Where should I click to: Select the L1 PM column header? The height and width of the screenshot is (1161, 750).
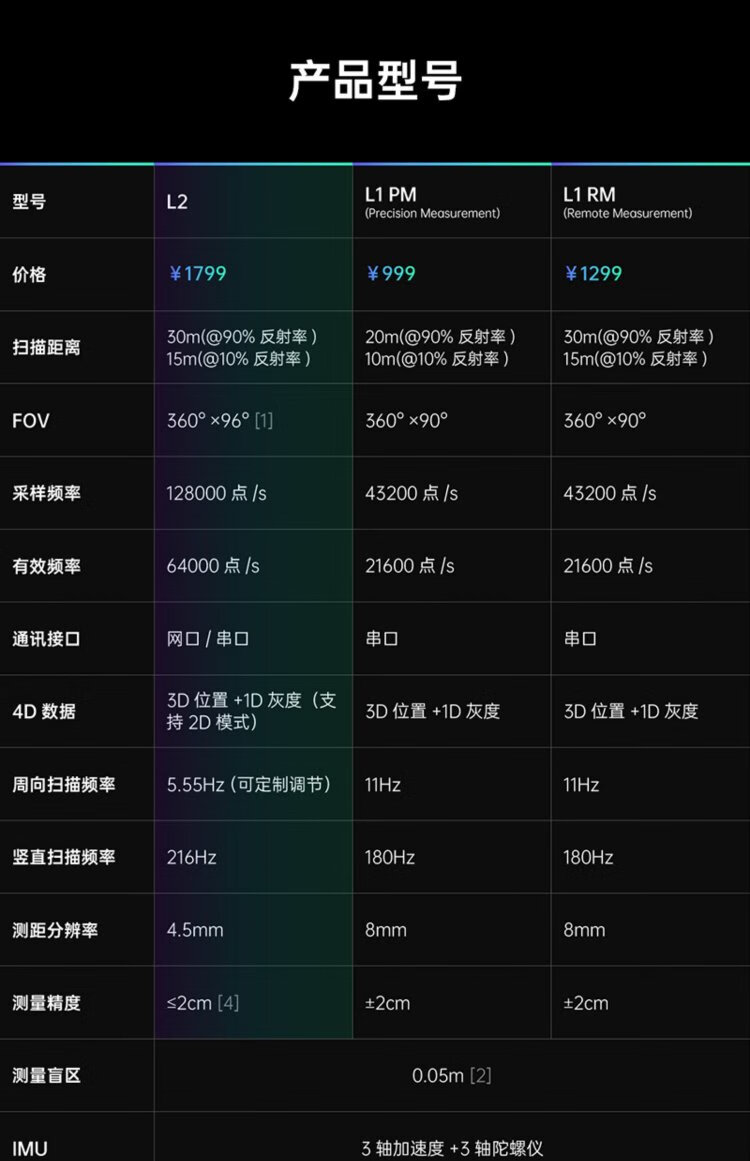(x=391, y=195)
